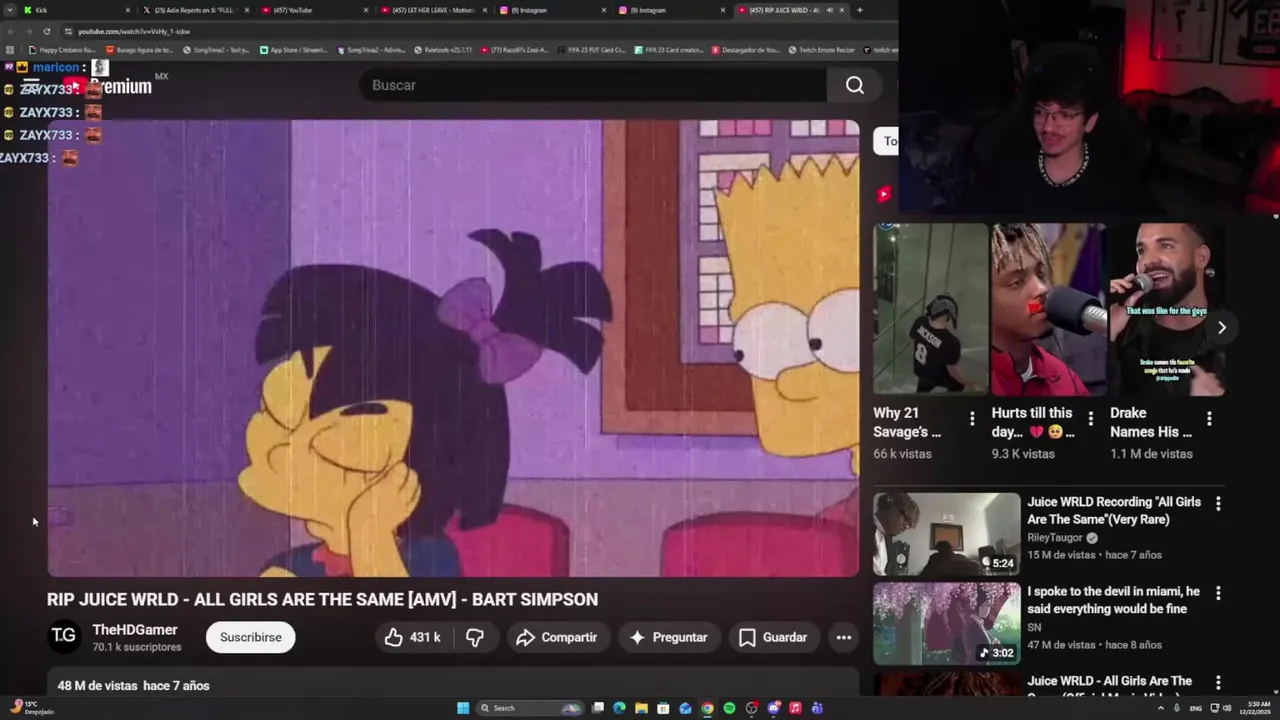1280x720 pixels.
Task: Click the YouTube Buscar search field
Action: click(x=594, y=86)
